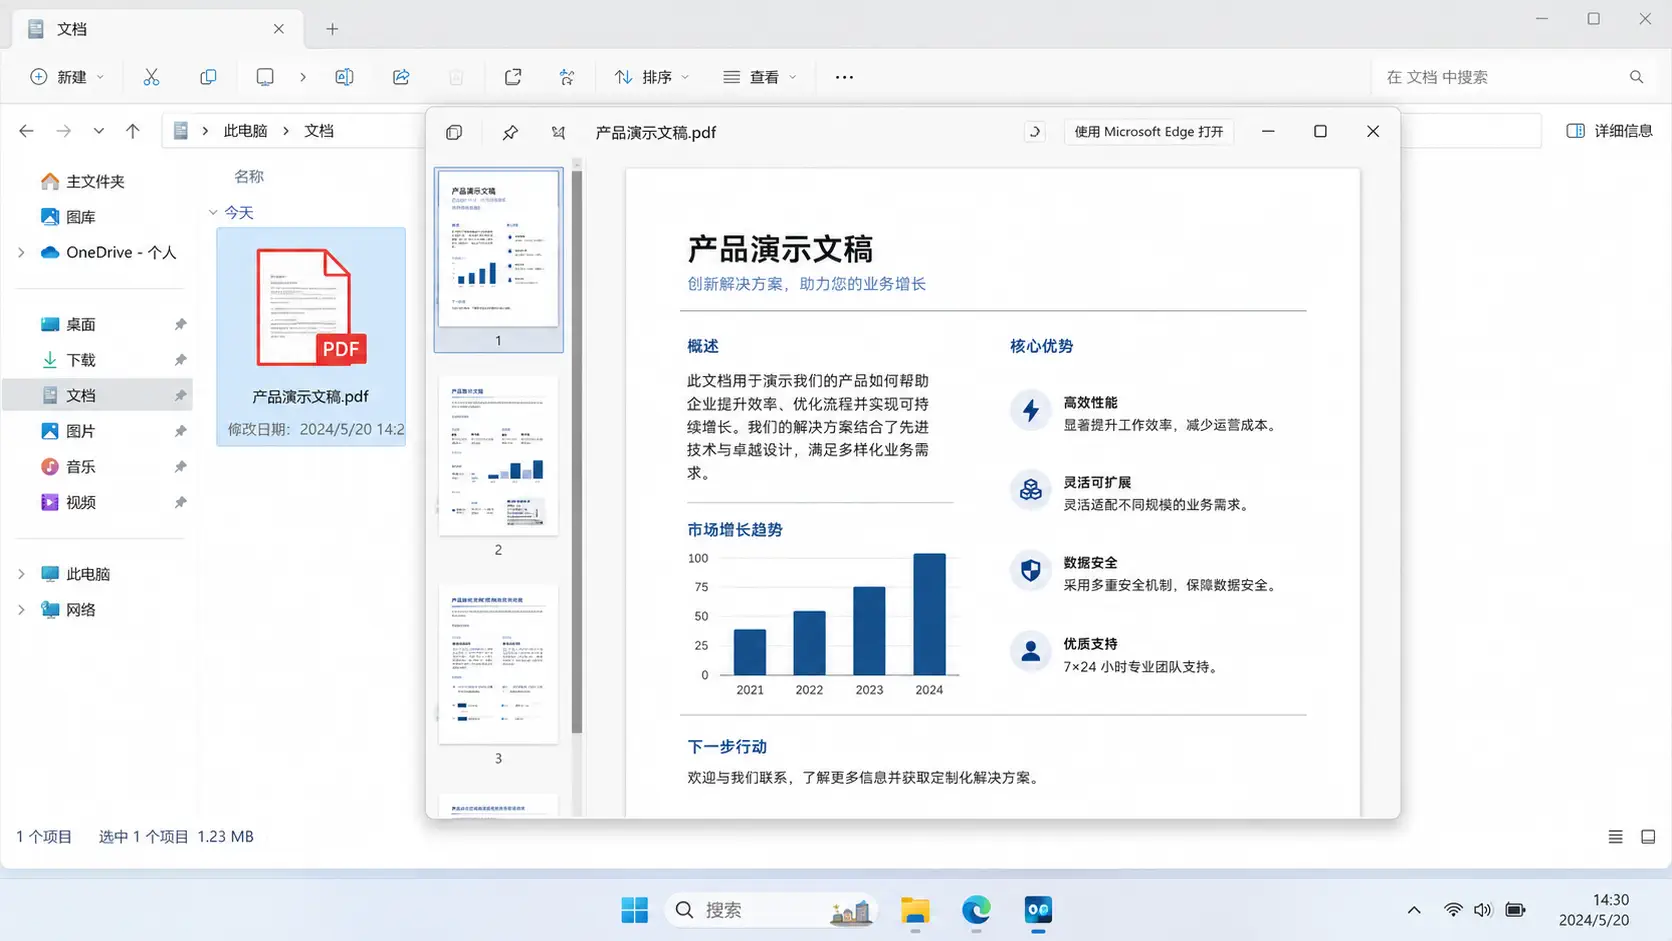Open recent locations dropdown arrow

click(98, 131)
